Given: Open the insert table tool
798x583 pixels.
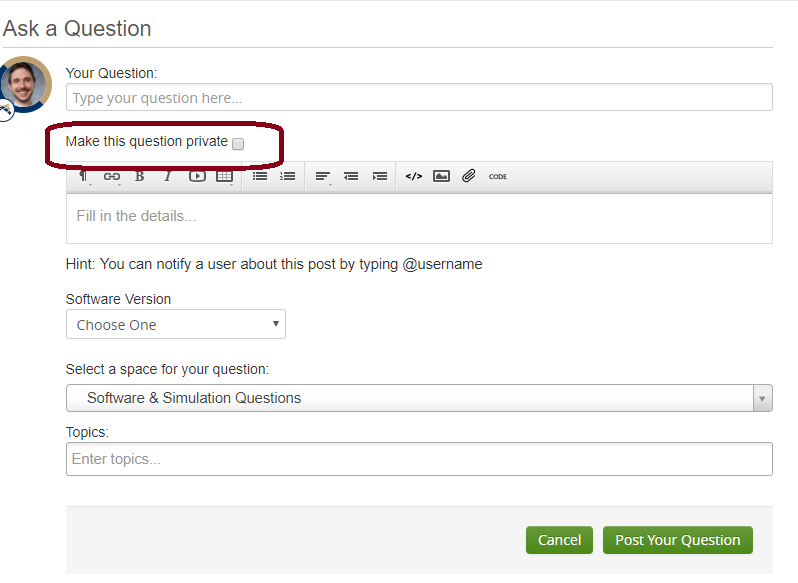Looking at the screenshot, I should coord(225,177).
